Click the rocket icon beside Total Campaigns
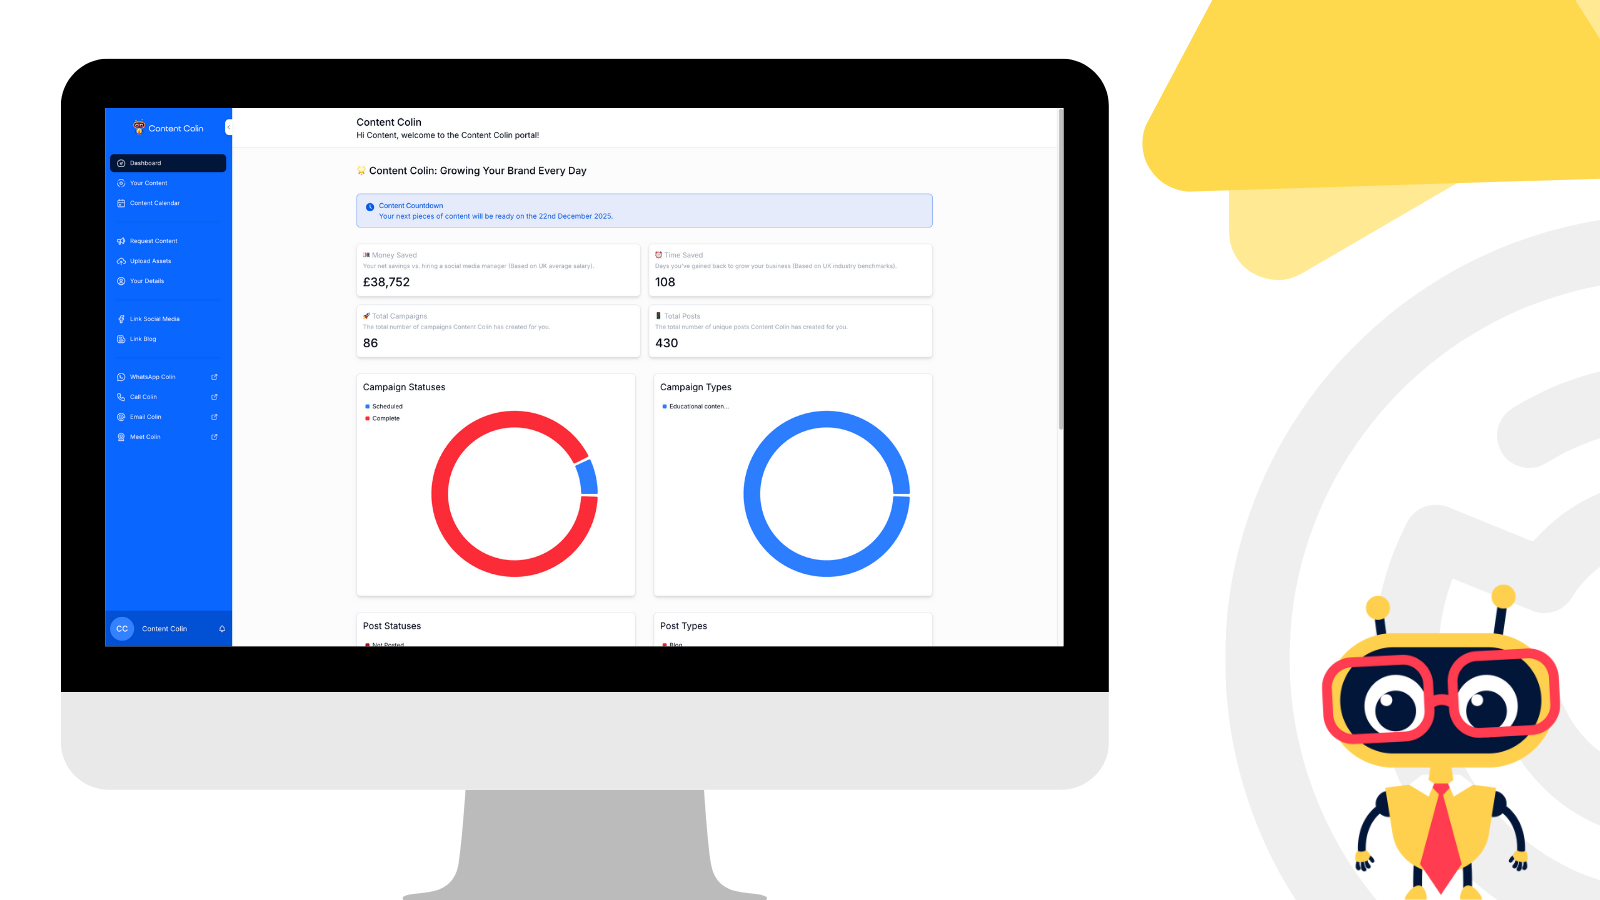The width and height of the screenshot is (1600, 900). tap(366, 316)
